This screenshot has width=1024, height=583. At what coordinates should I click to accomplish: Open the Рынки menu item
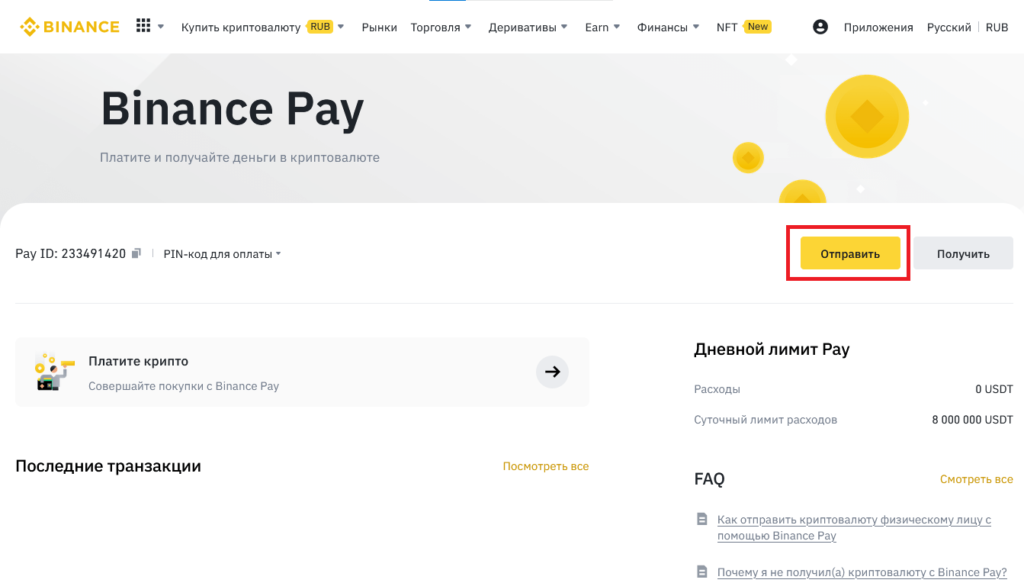coord(379,27)
